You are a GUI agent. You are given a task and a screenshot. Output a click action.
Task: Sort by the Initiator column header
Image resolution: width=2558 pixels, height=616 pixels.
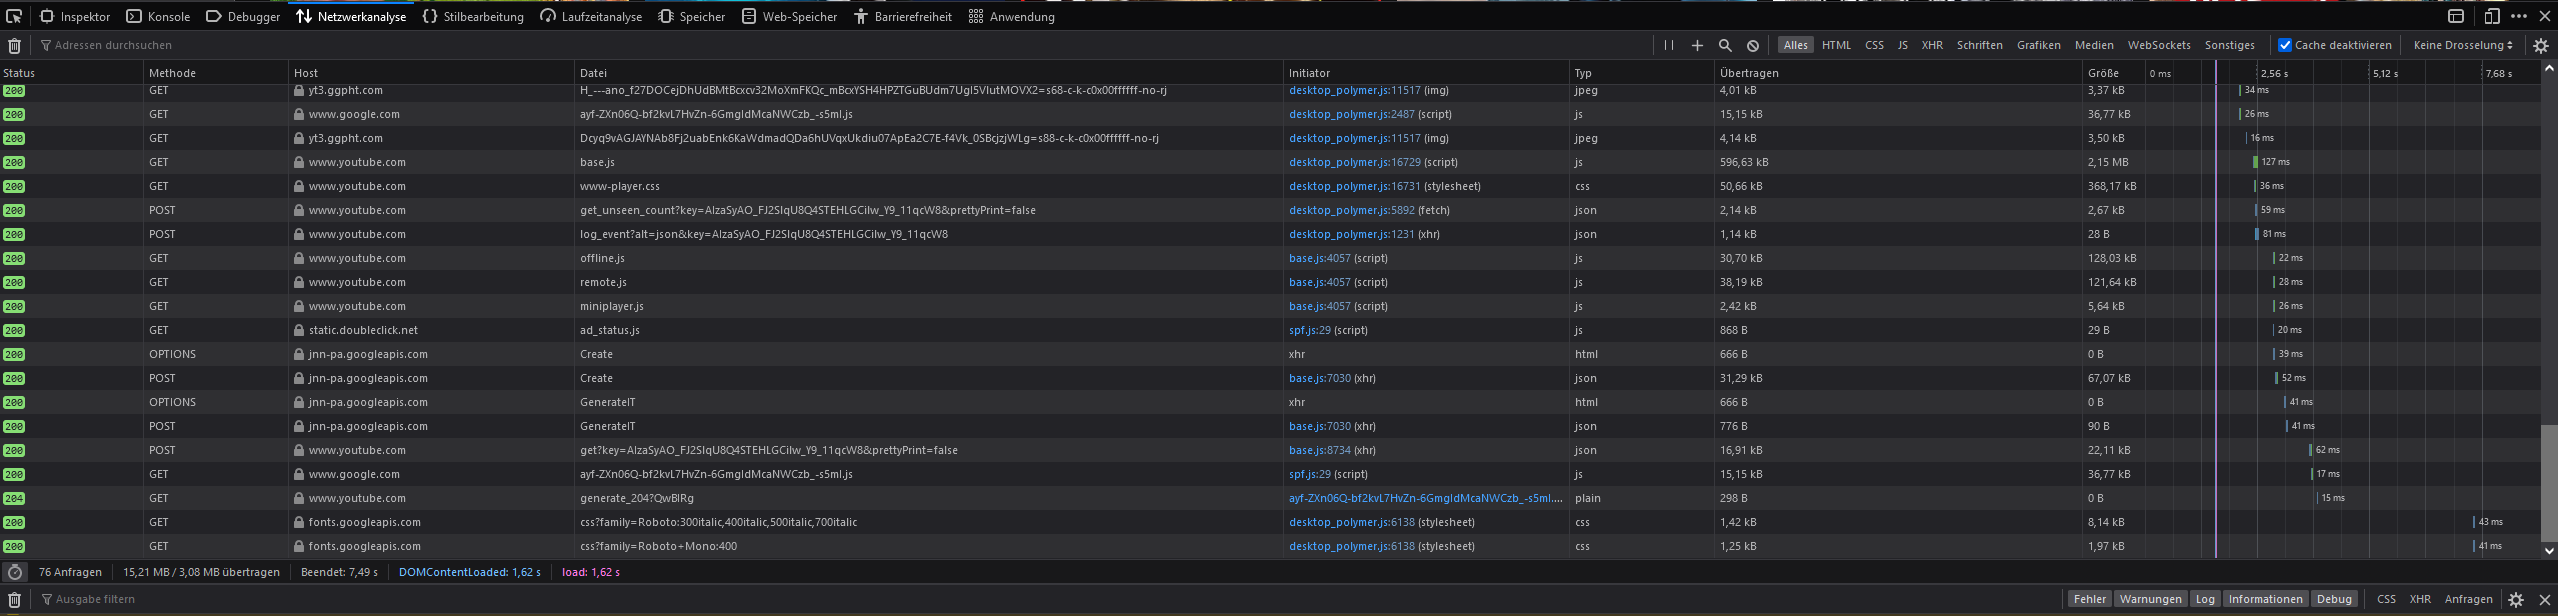pyautogui.click(x=1427, y=73)
